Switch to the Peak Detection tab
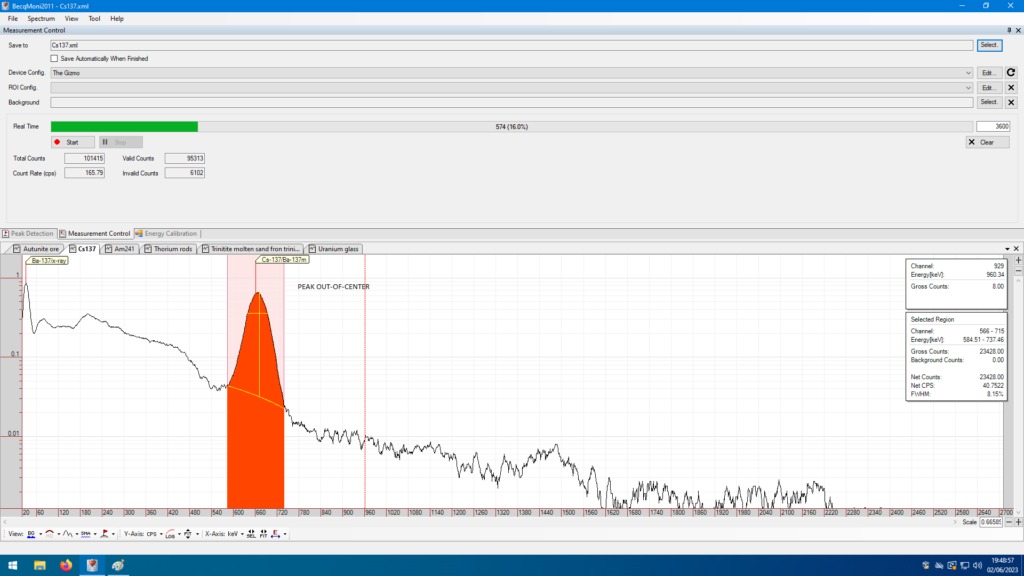 [27, 233]
